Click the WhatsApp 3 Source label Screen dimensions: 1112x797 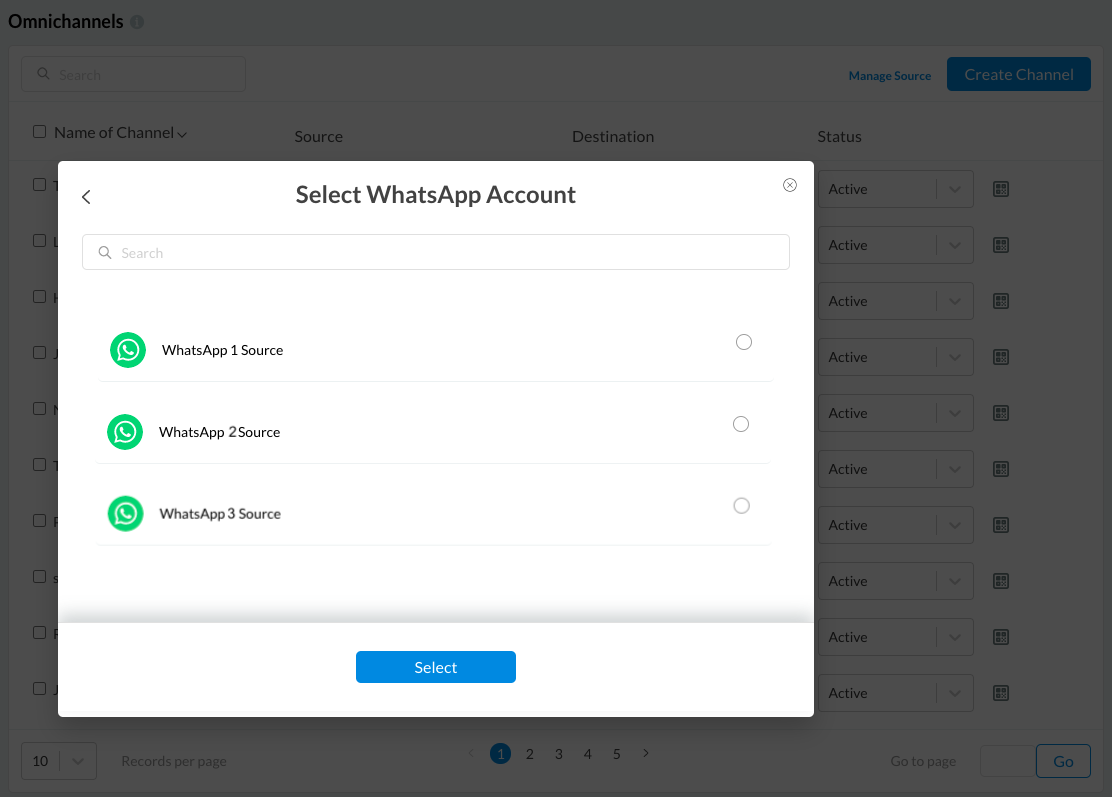tap(220, 513)
